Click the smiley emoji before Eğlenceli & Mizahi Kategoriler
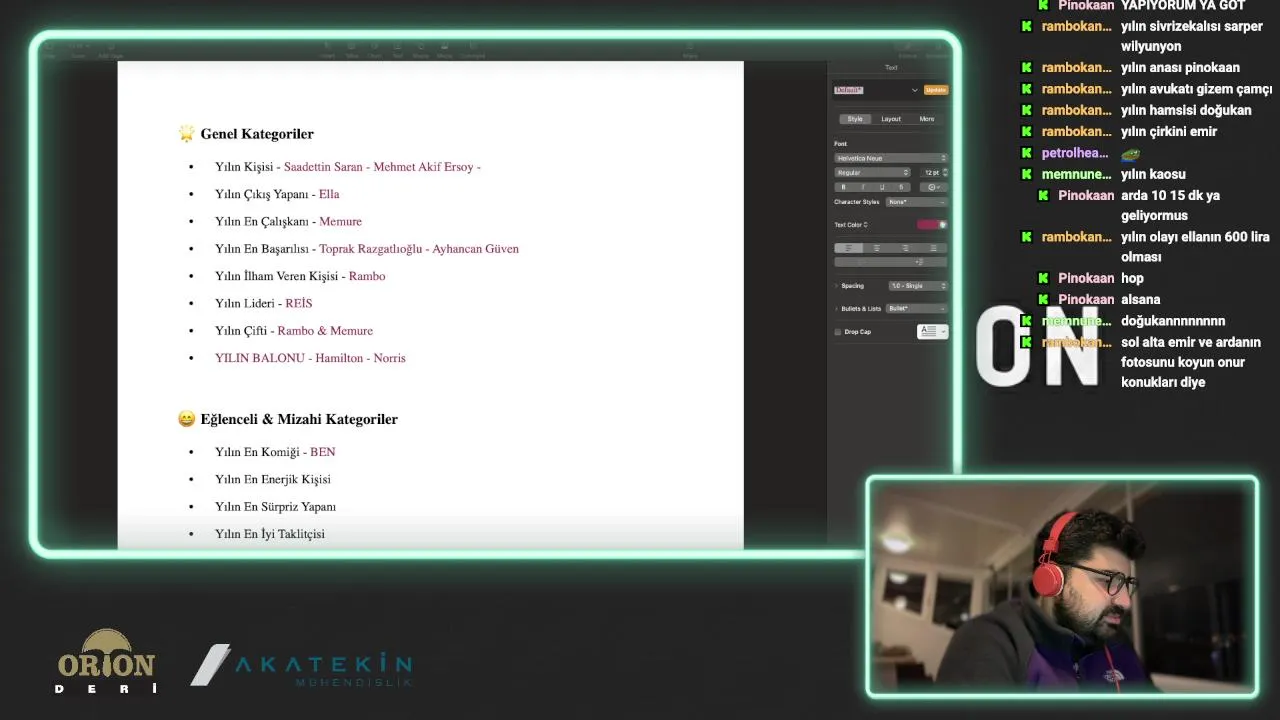 coord(186,419)
